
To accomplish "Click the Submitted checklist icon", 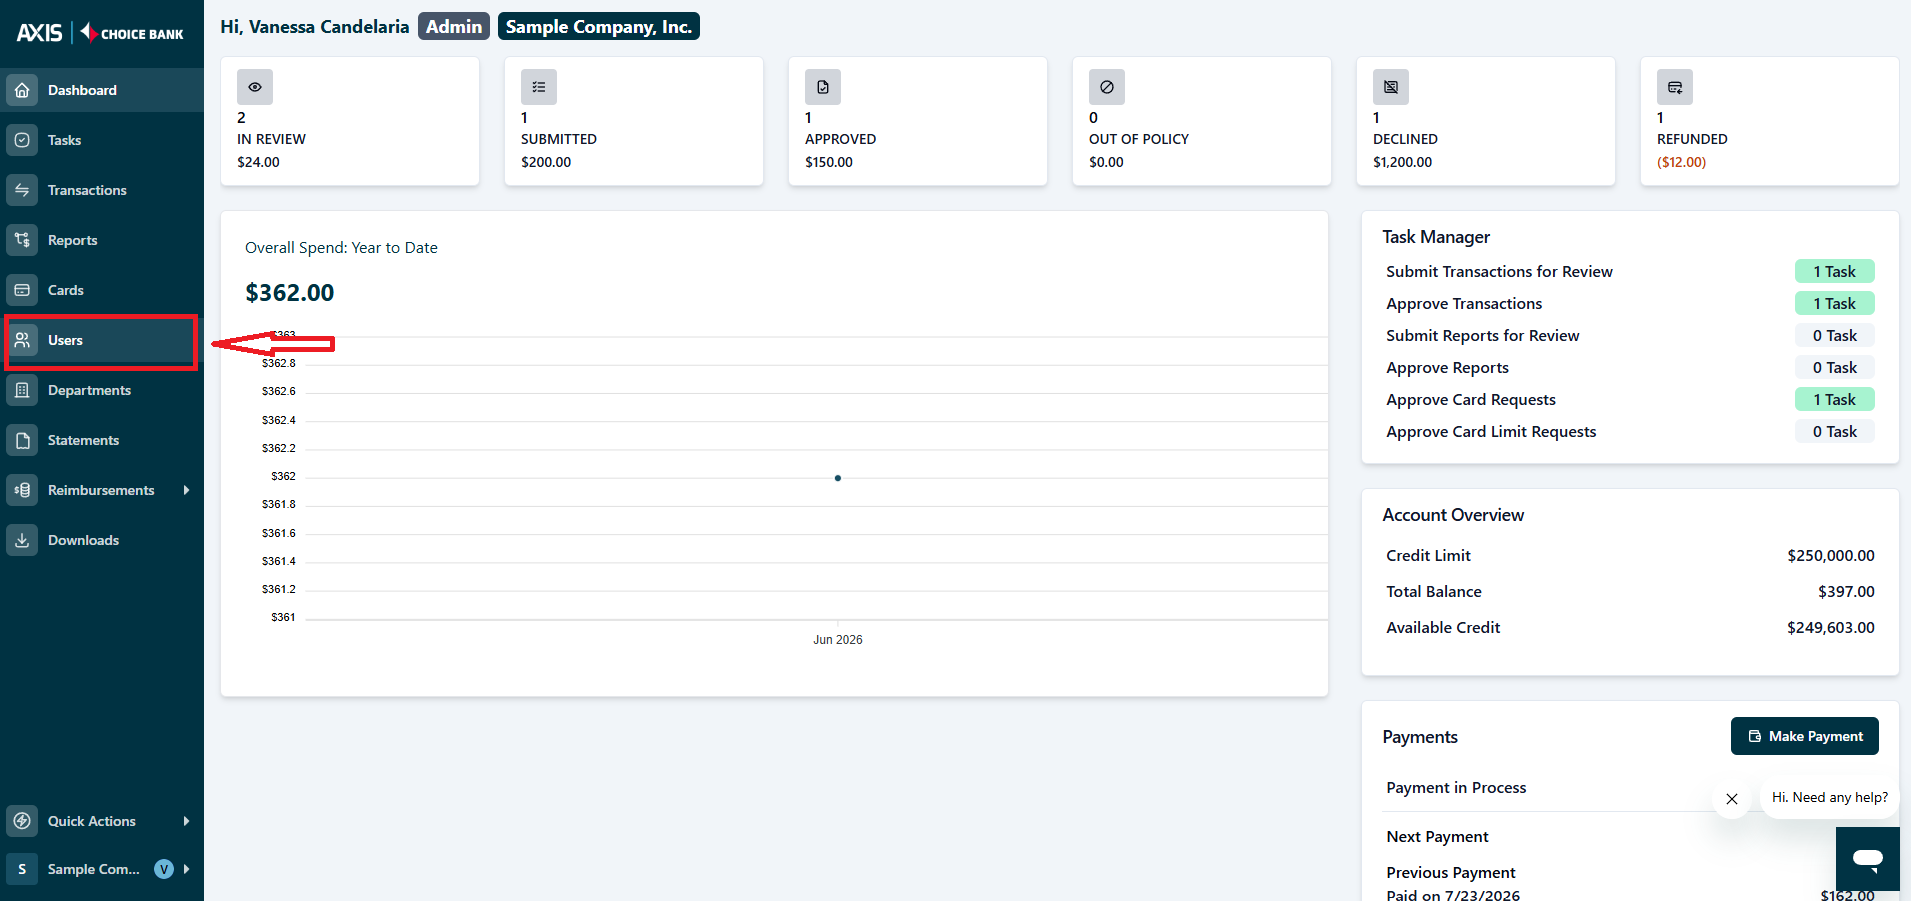I will tap(539, 87).
